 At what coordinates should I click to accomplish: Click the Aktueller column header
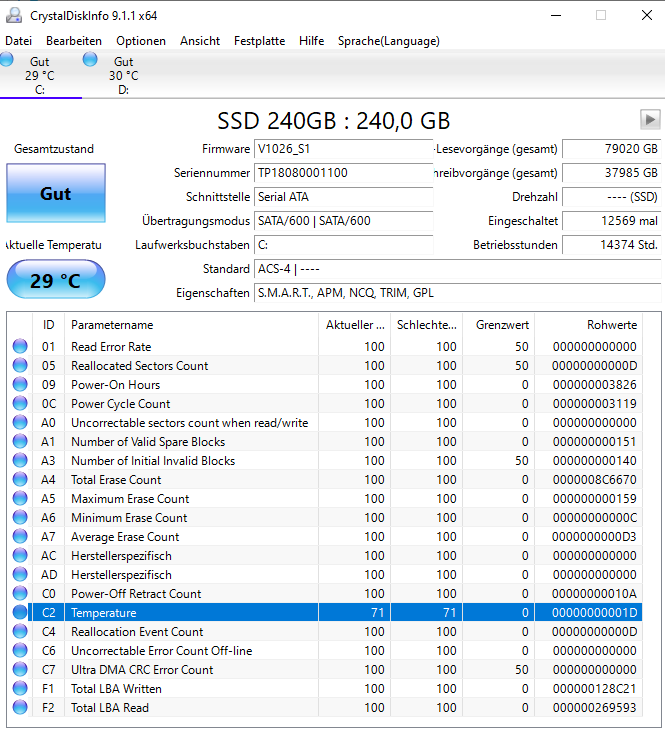point(355,325)
